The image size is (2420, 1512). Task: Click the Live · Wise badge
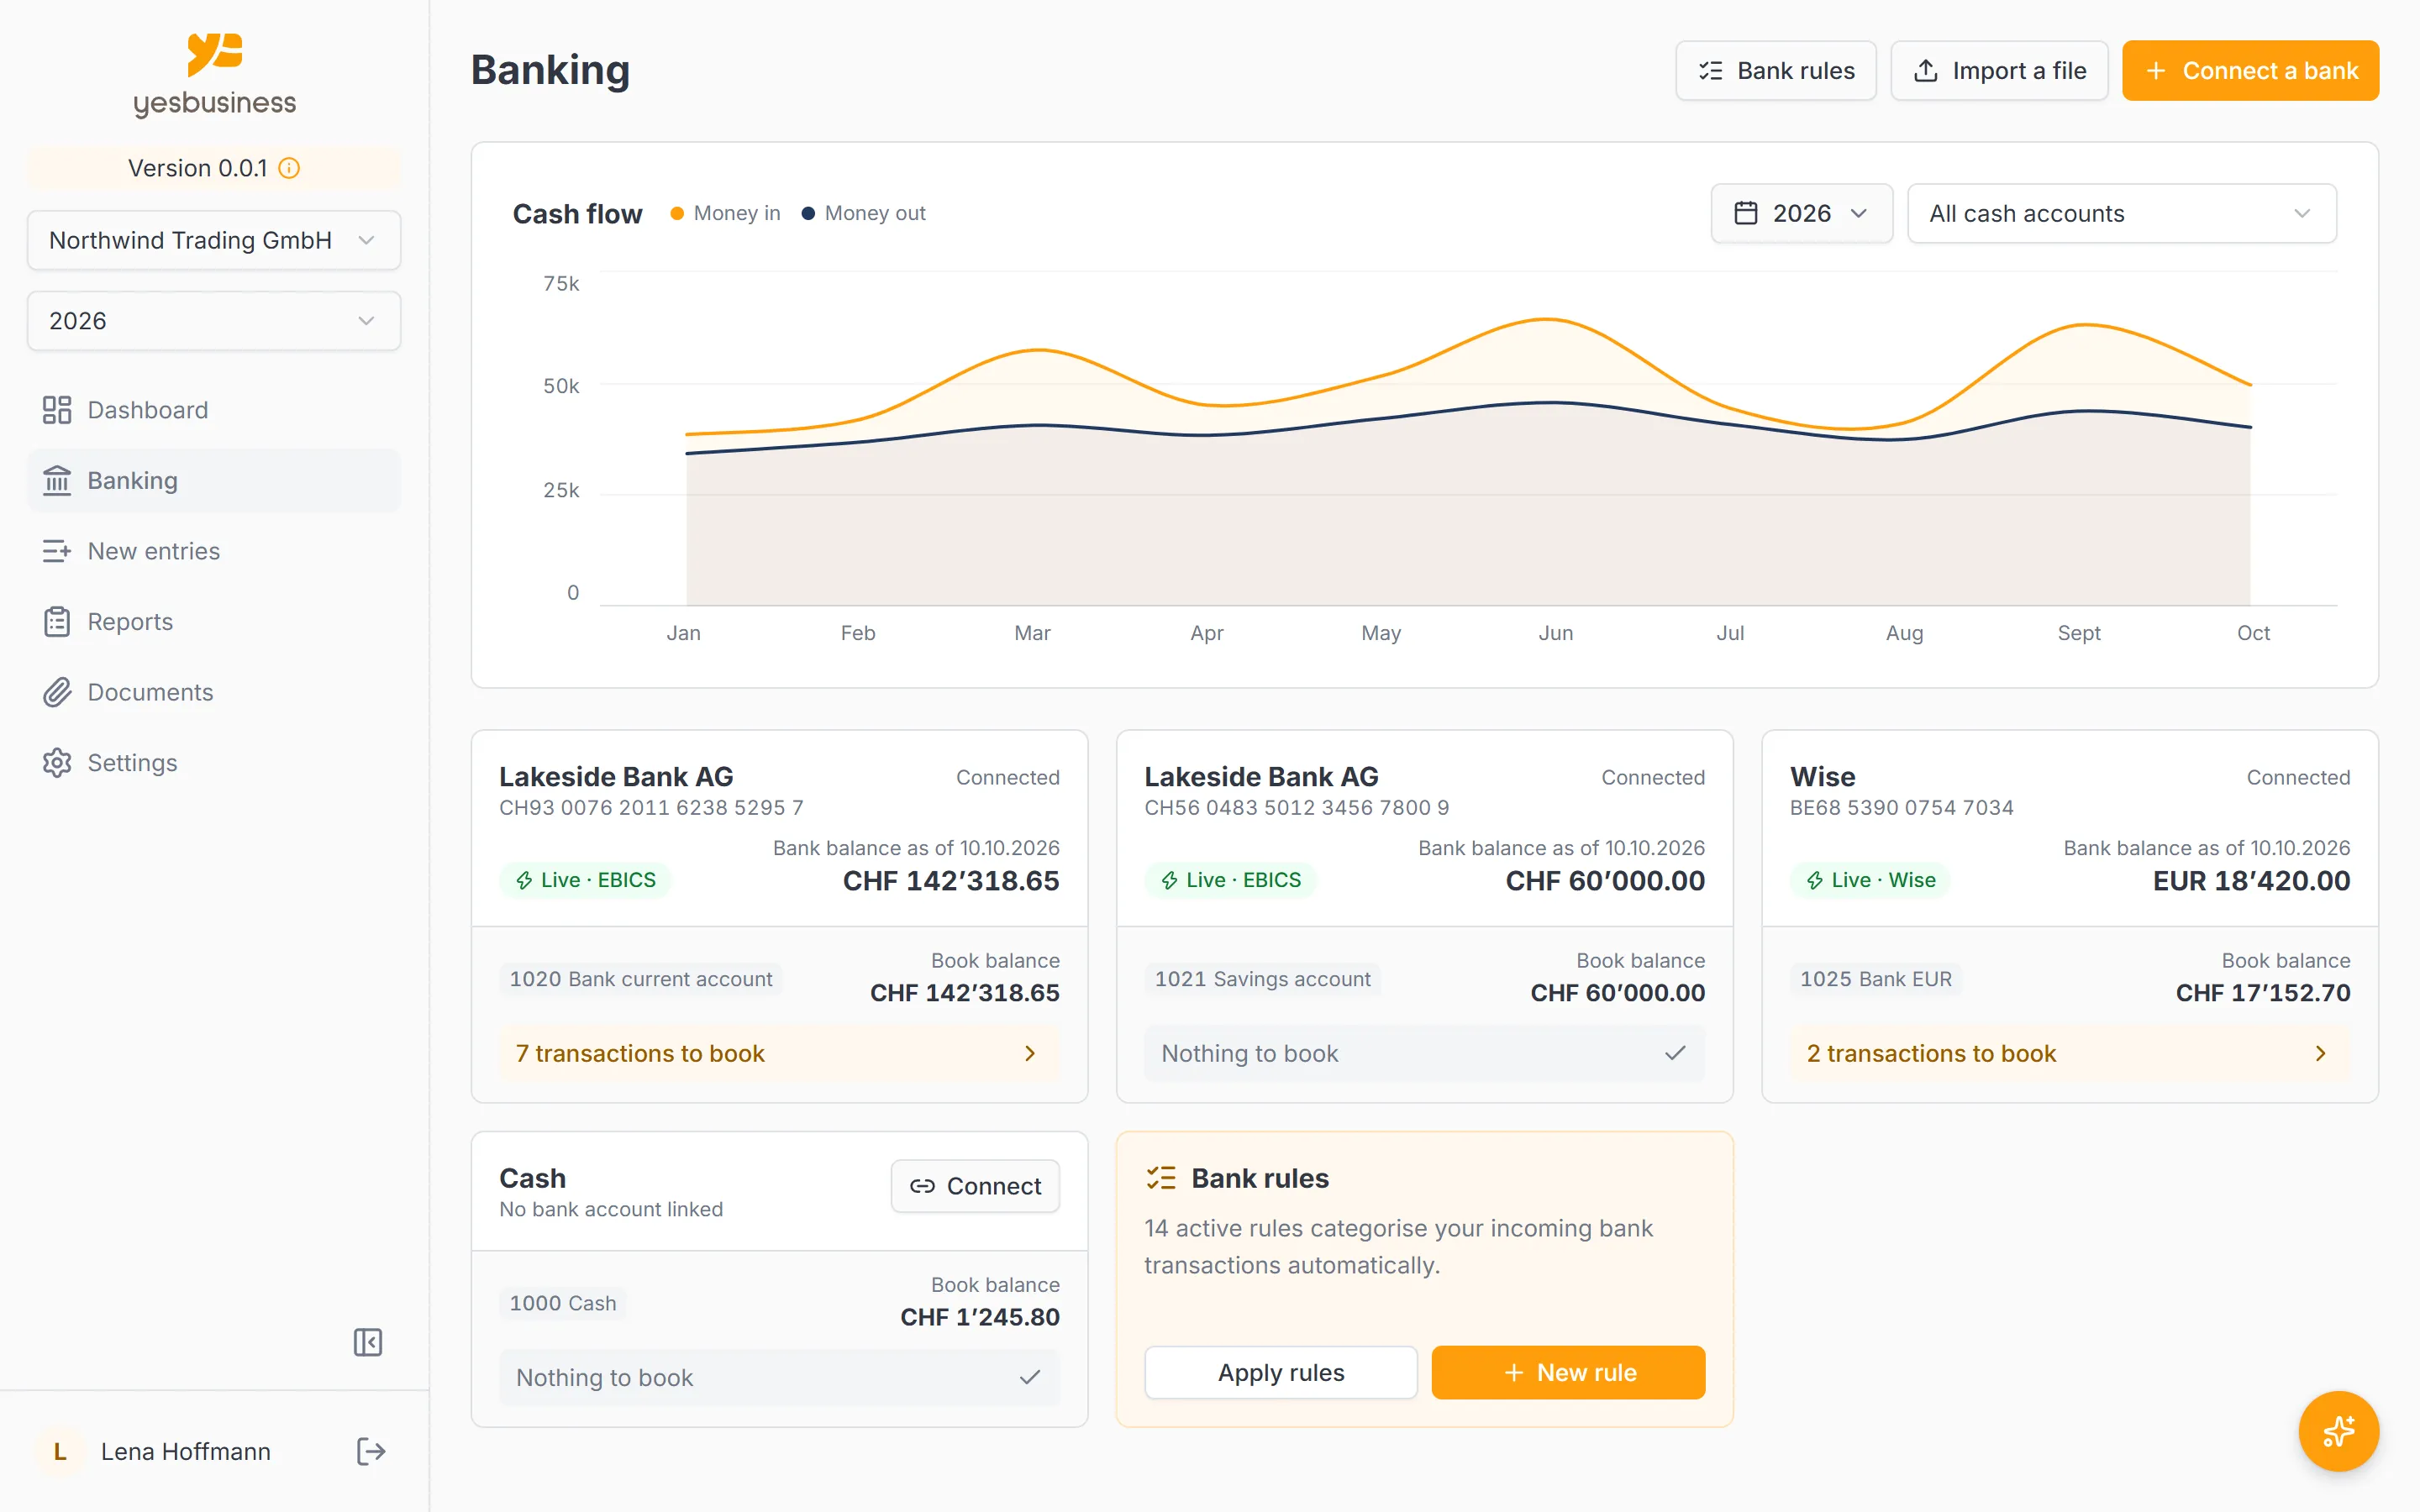pyautogui.click(x=1870, y=880)
